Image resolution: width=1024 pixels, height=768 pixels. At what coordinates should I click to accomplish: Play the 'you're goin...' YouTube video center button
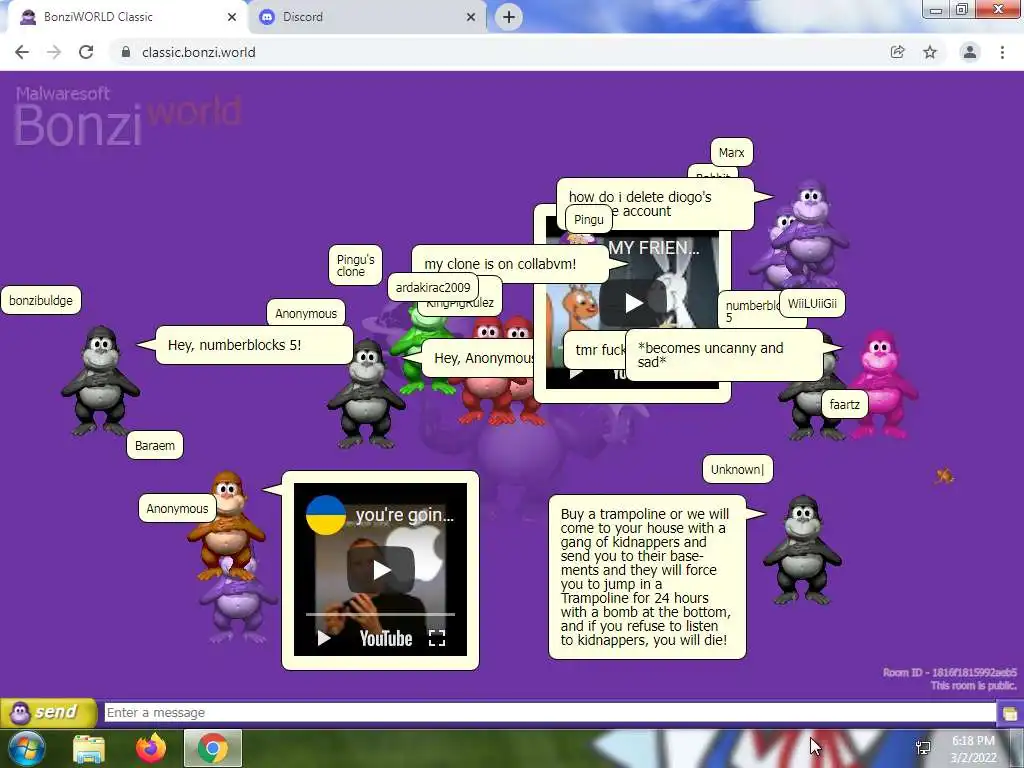pos(381,569)
